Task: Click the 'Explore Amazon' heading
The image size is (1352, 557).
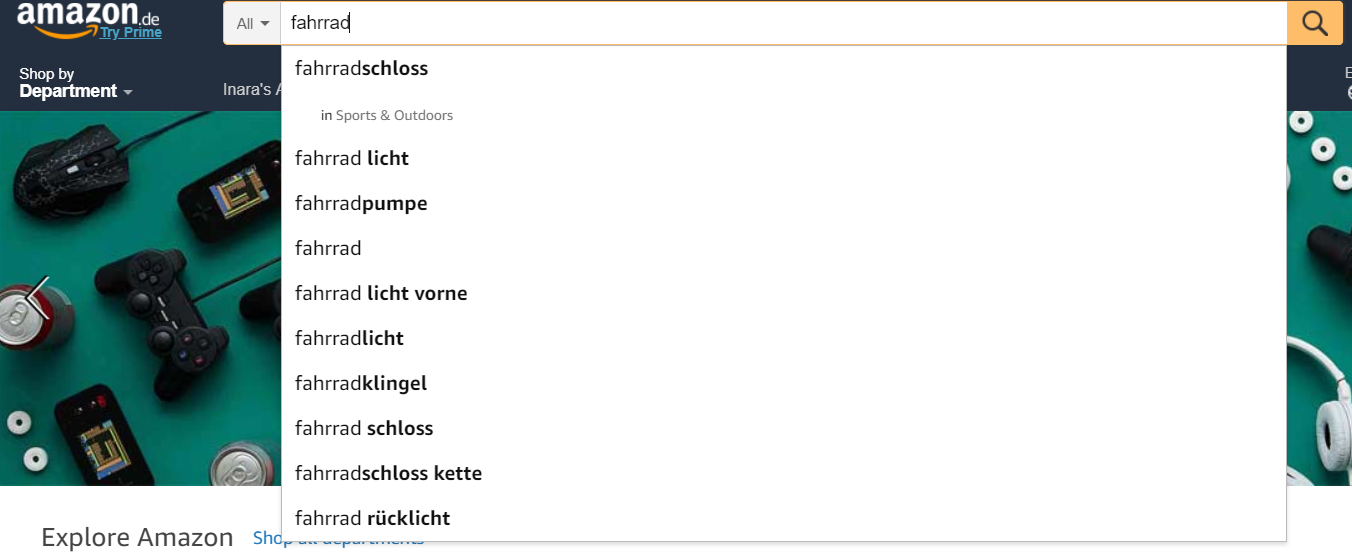Action: point(137,537)
